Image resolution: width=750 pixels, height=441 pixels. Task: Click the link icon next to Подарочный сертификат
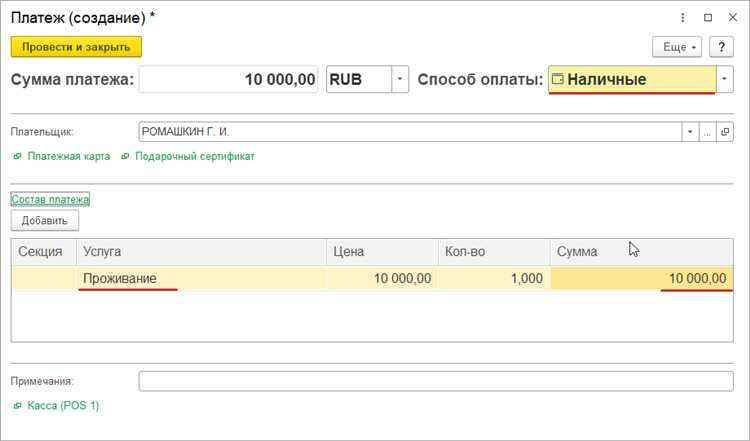pyautogui.click(x=125, y=157)
